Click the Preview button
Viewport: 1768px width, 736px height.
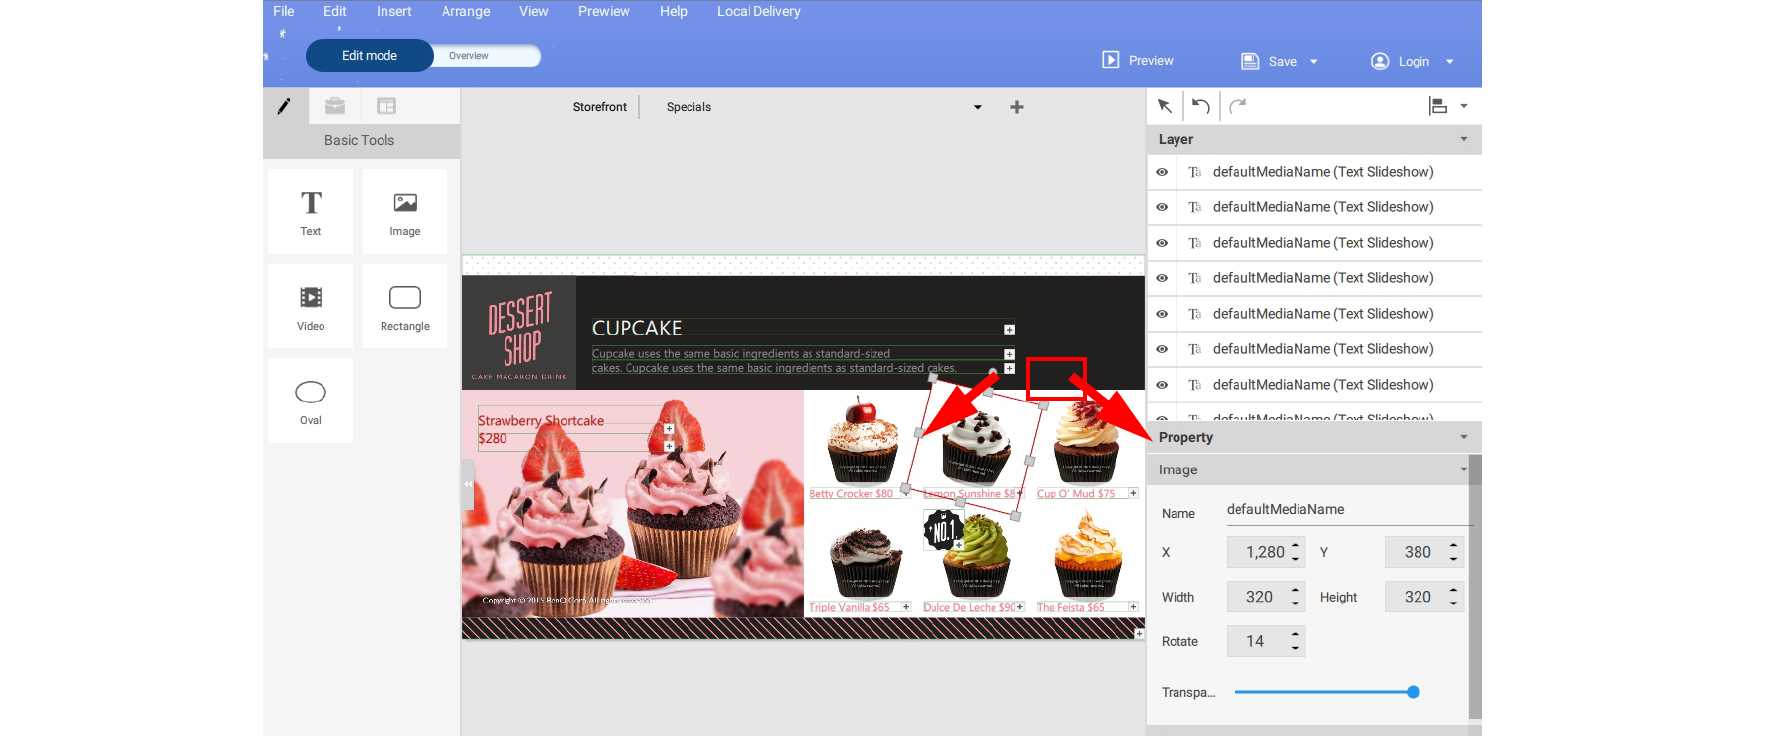1138,61
